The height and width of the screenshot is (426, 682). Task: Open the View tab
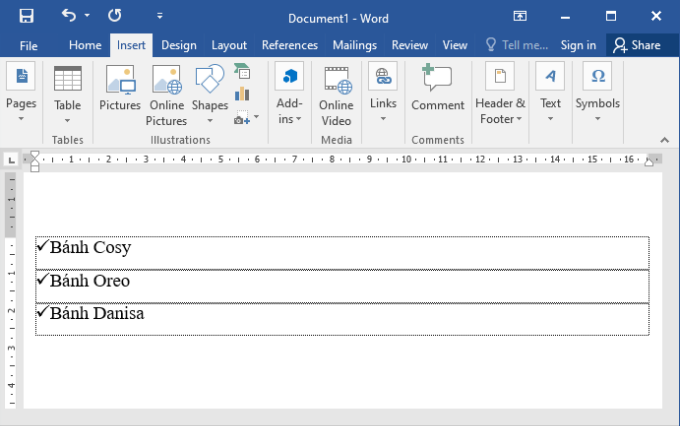[x=455, y=45]
